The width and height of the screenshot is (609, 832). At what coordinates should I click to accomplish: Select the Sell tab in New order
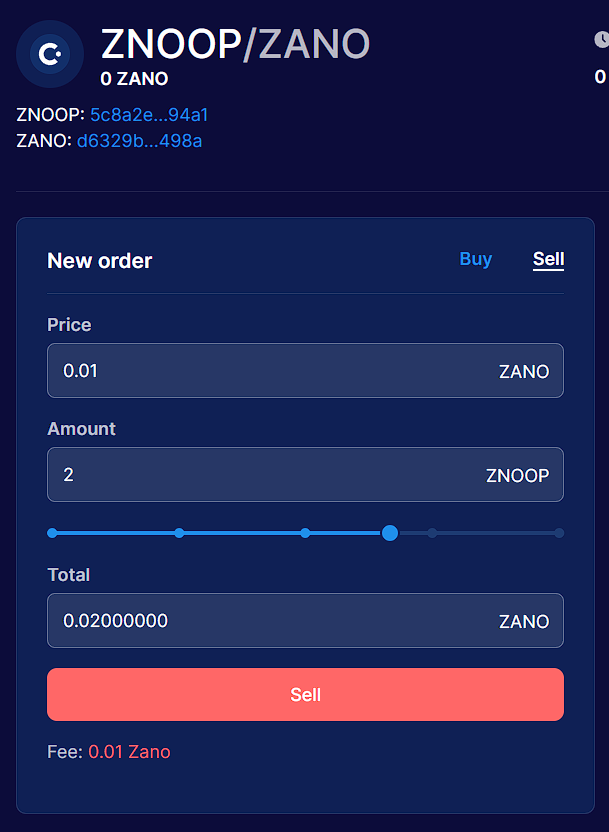click(548, 259)
